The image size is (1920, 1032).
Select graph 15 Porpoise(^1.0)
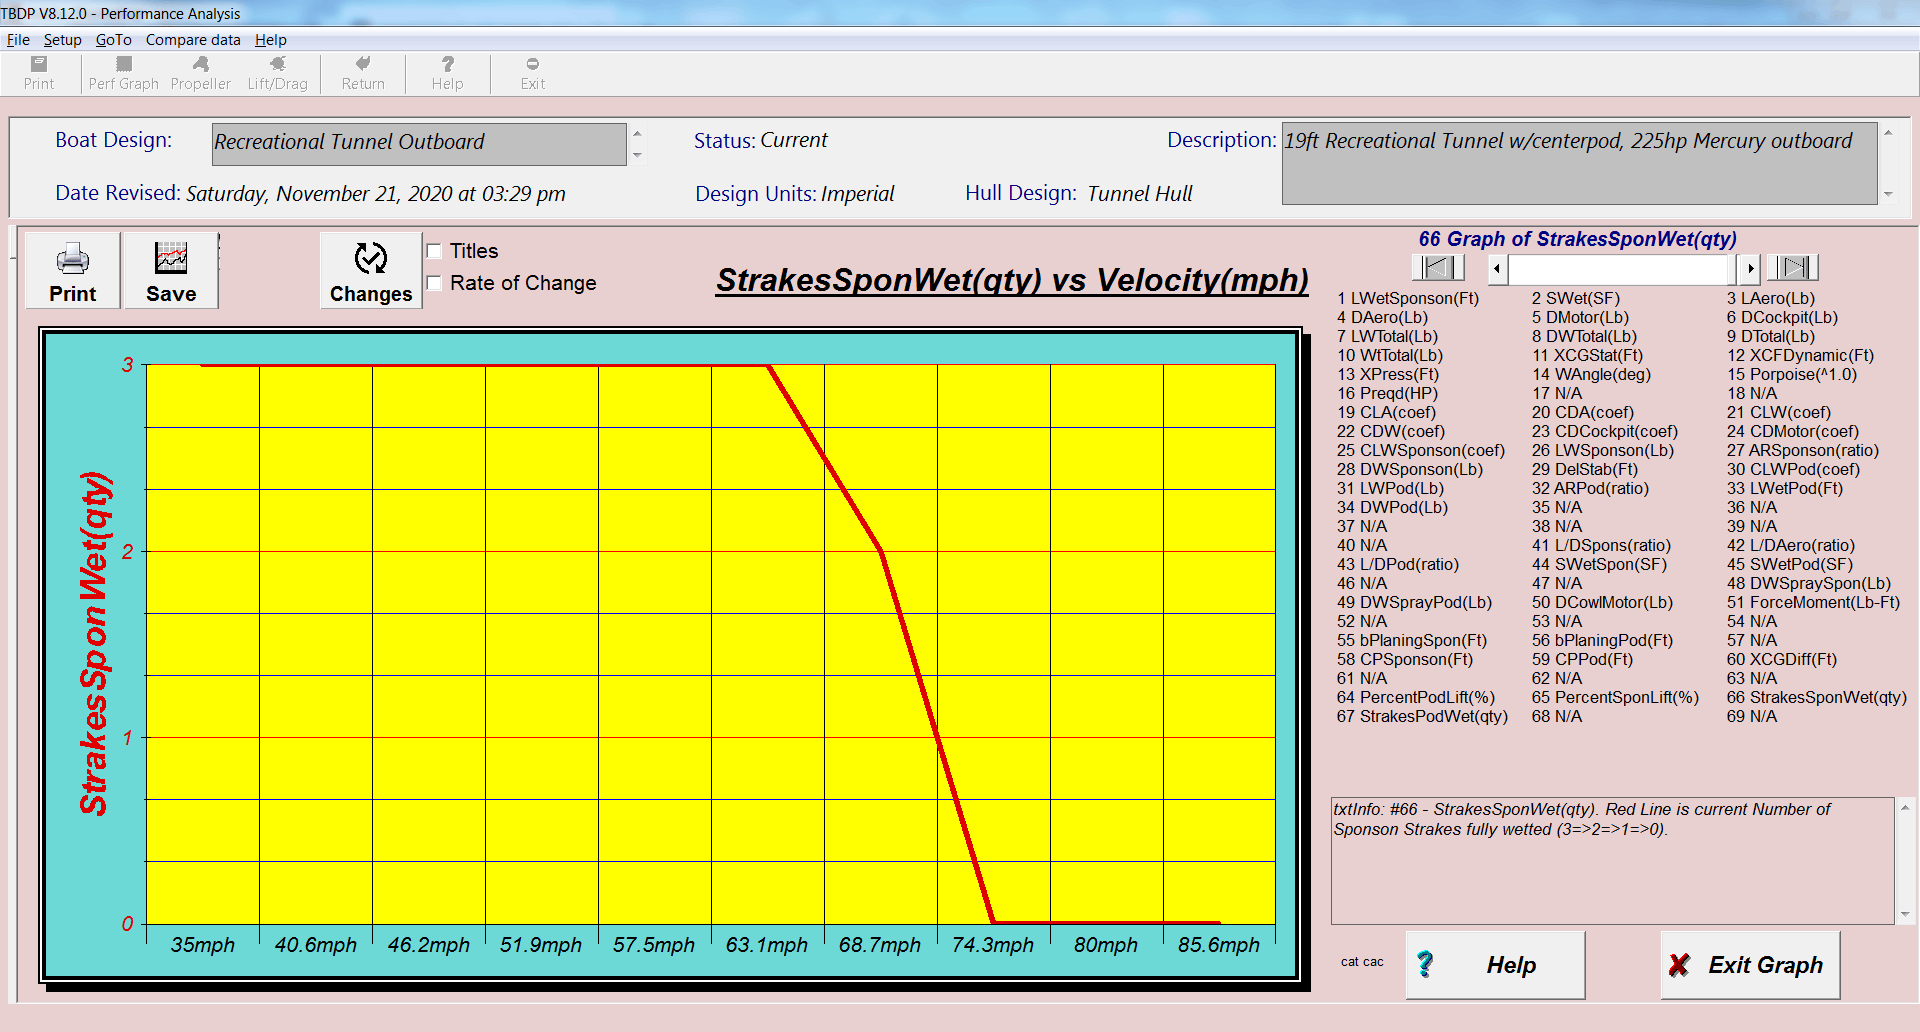tap(1791, 374)
